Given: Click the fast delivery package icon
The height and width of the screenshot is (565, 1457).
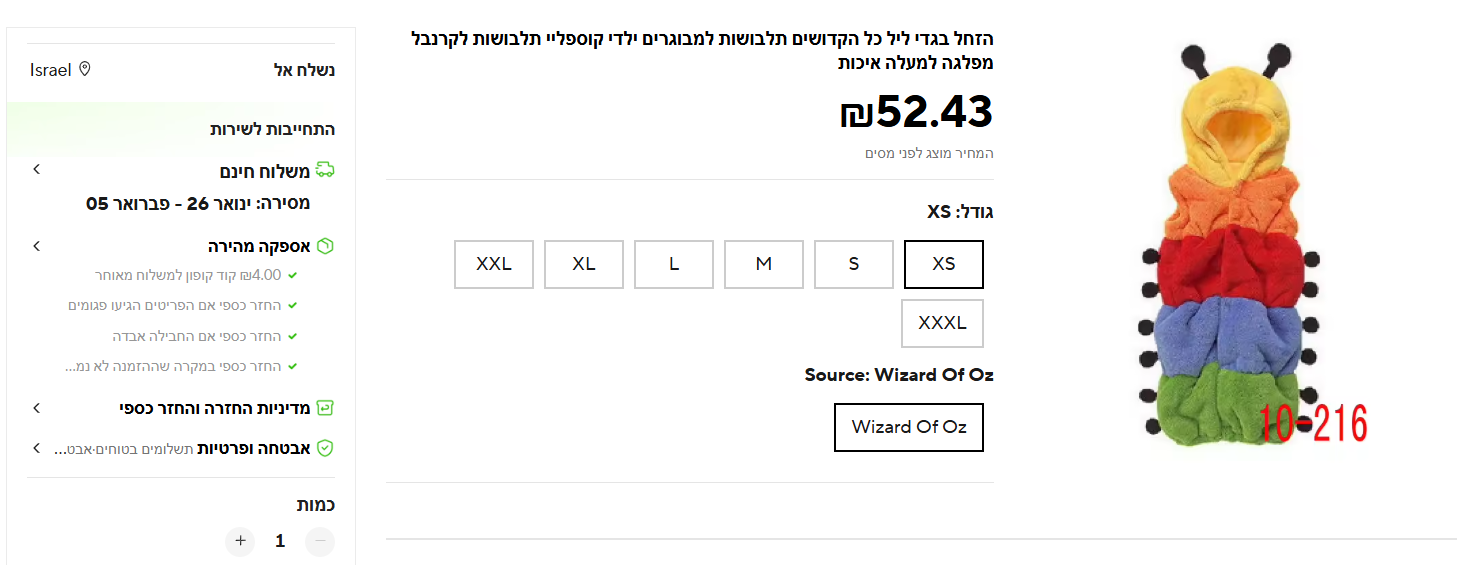Looking at the screenshot, I should click(325, 246).
